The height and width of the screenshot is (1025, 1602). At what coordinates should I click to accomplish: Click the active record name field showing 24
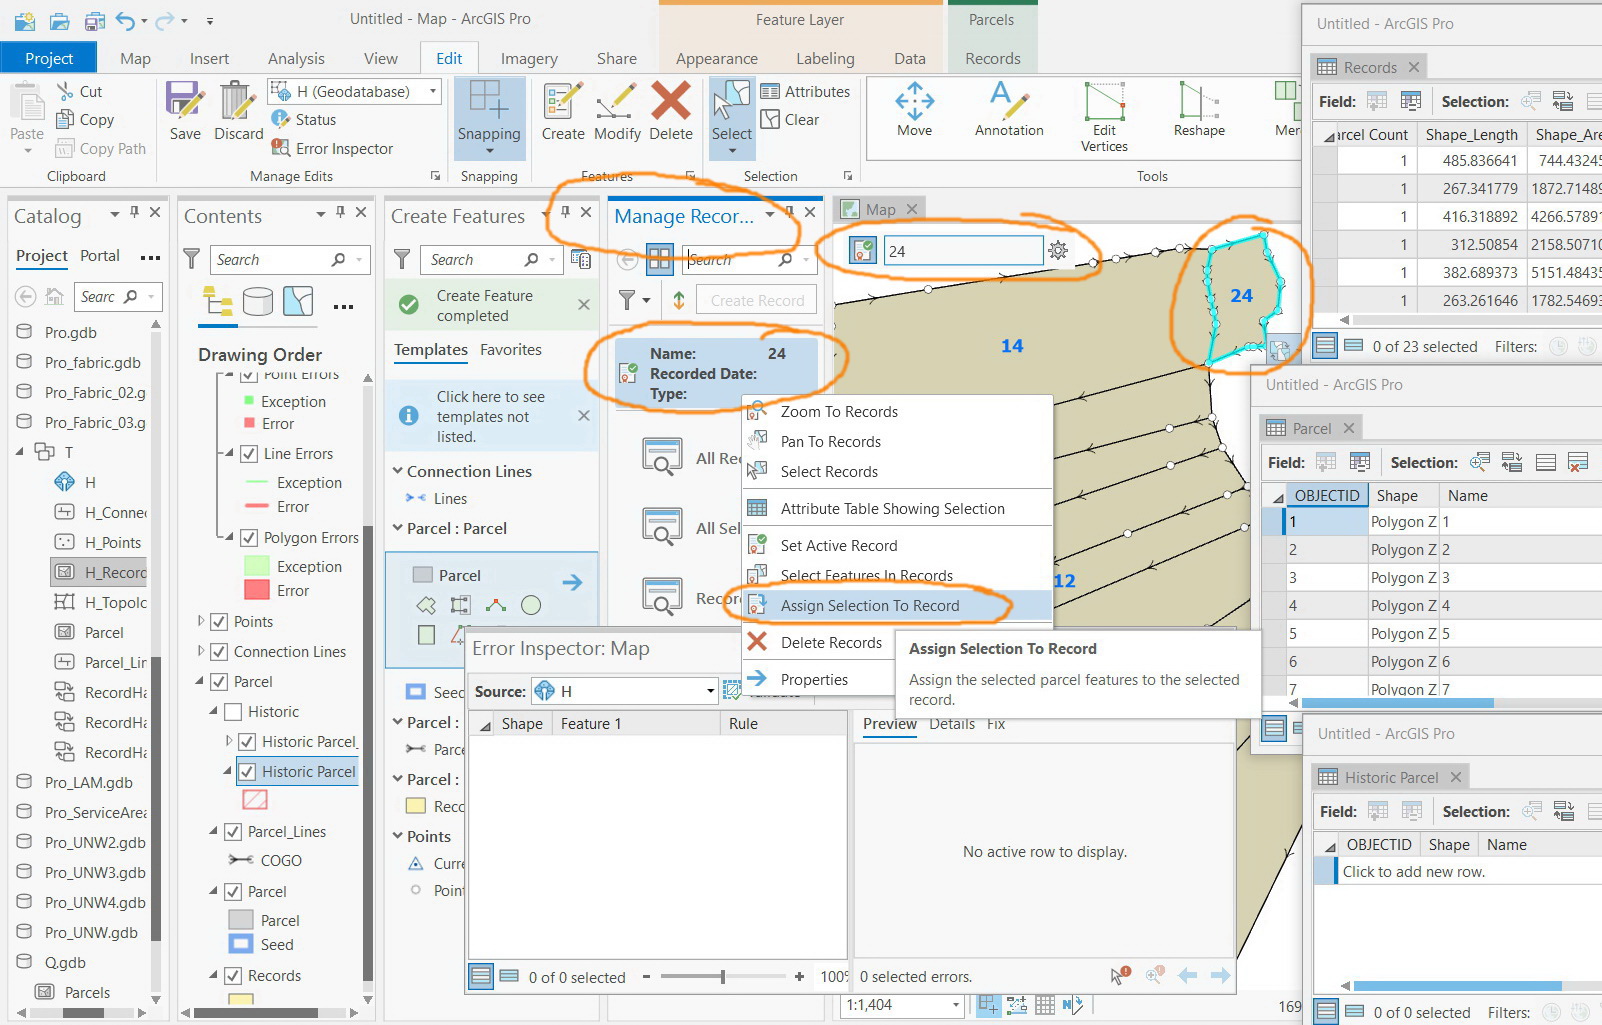[963, 251]
